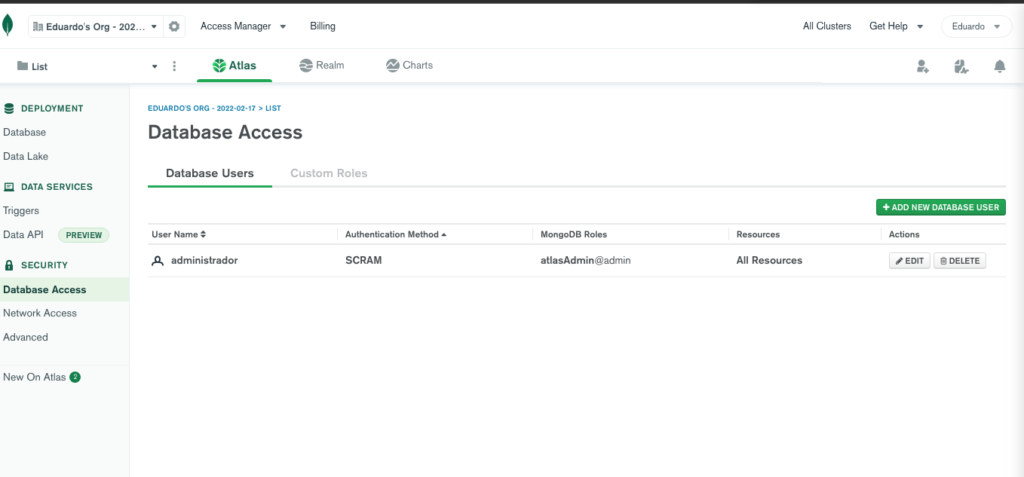The width and height of the screenshot is (1024, 477).
Task: Select the Custom Roles tab
Action: [x=328, y=173]
